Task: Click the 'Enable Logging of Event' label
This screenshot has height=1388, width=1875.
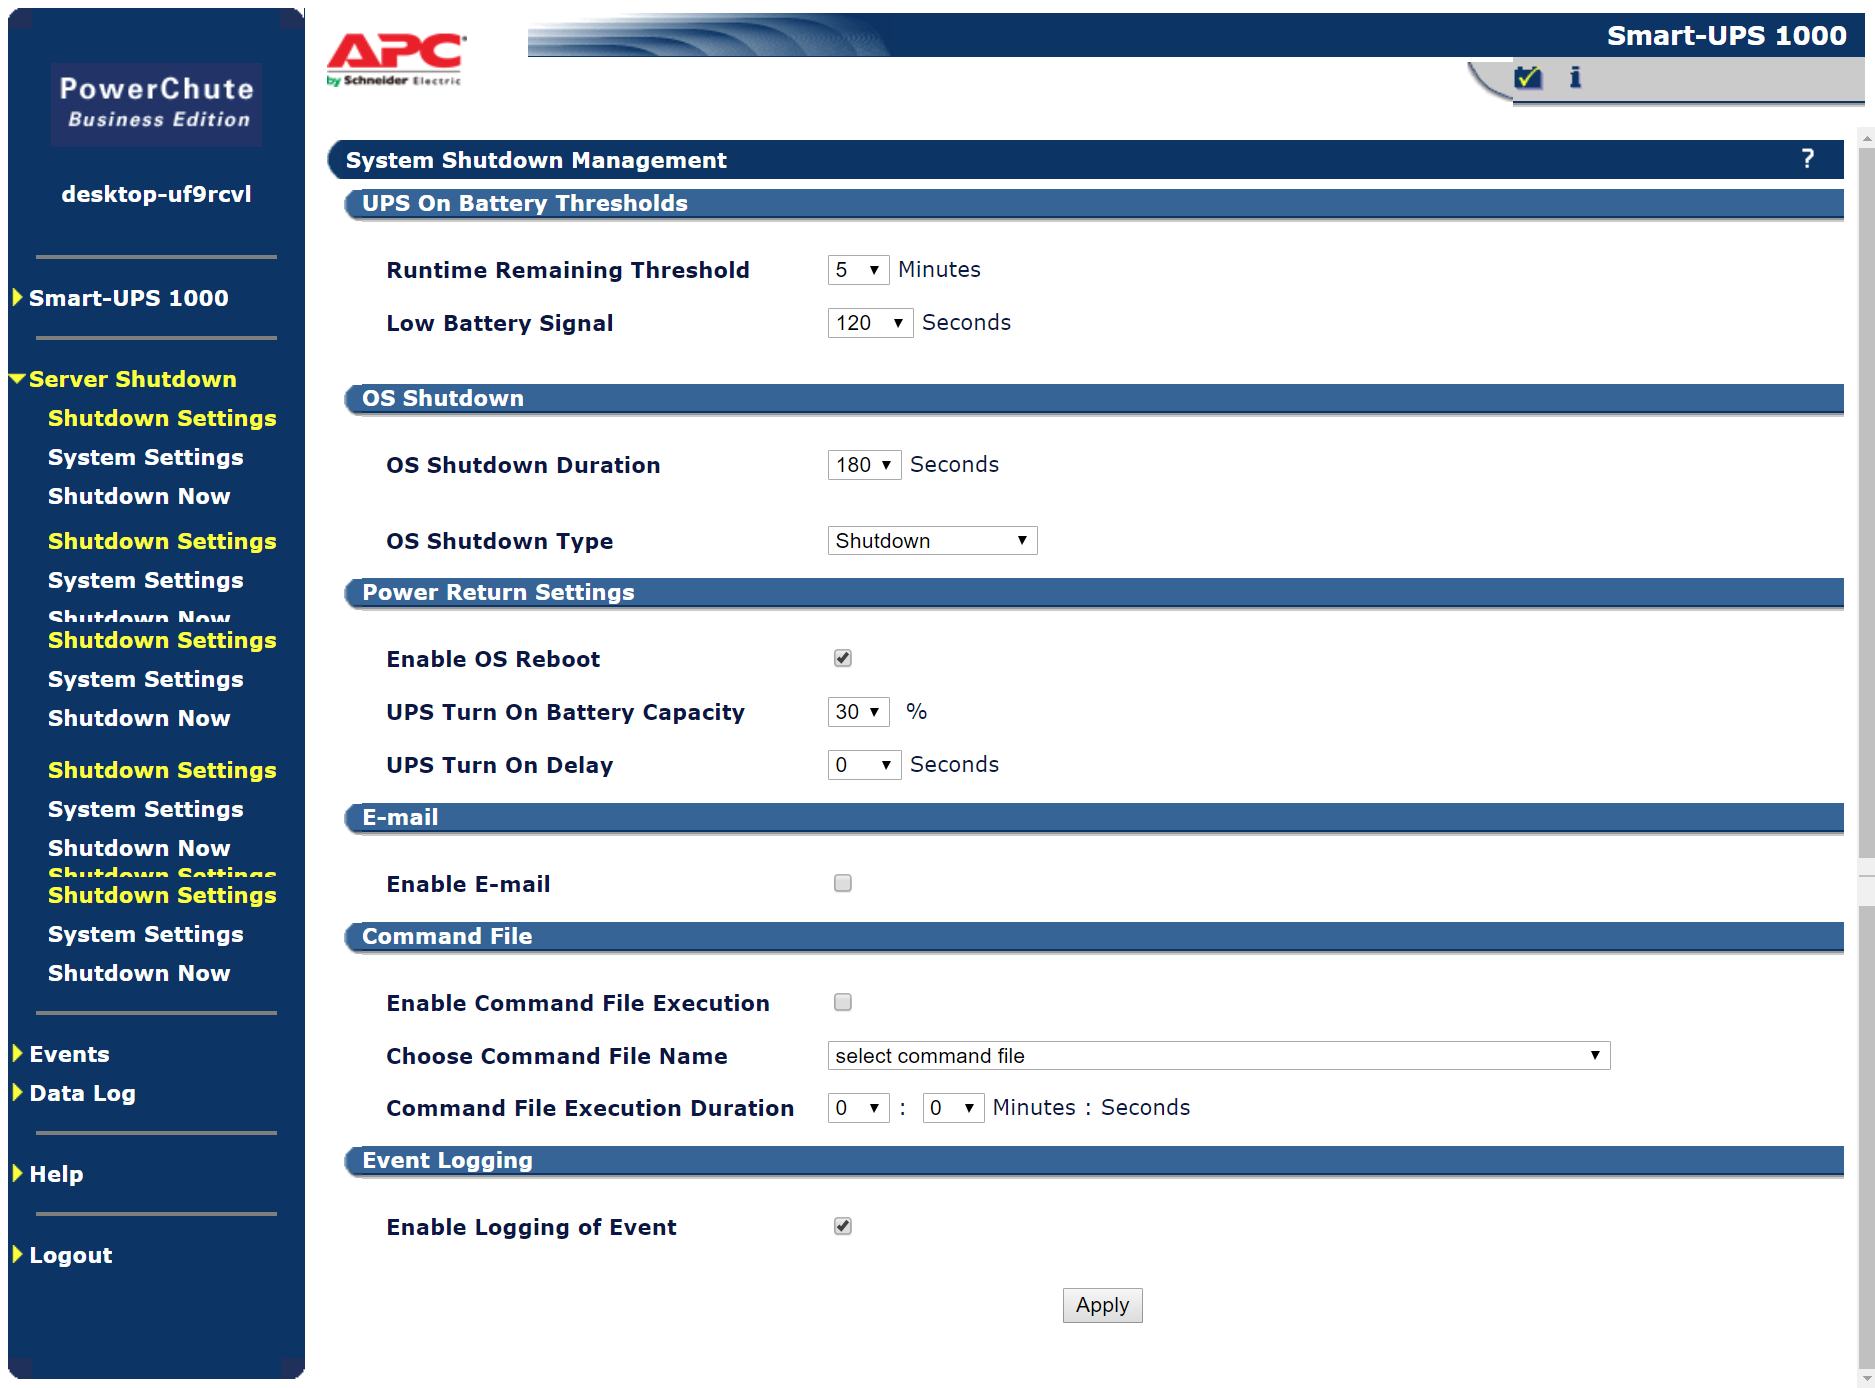Action: tap(531, 1227)
